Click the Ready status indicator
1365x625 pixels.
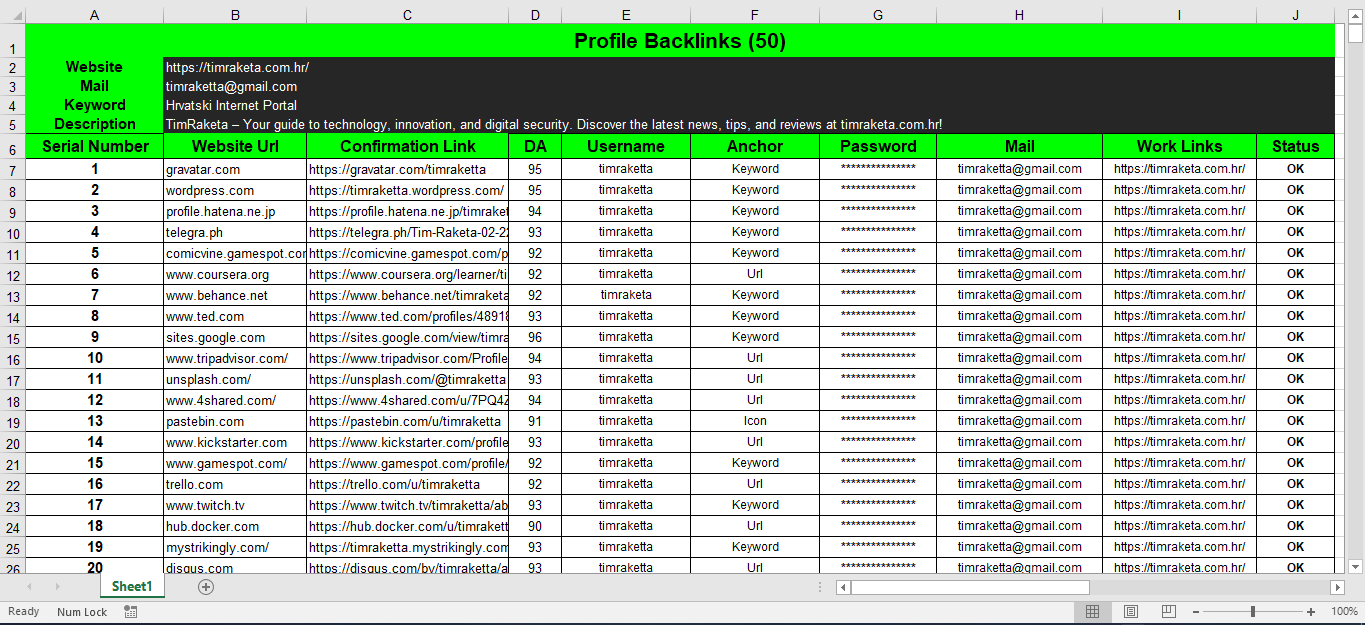pos(23,611)
